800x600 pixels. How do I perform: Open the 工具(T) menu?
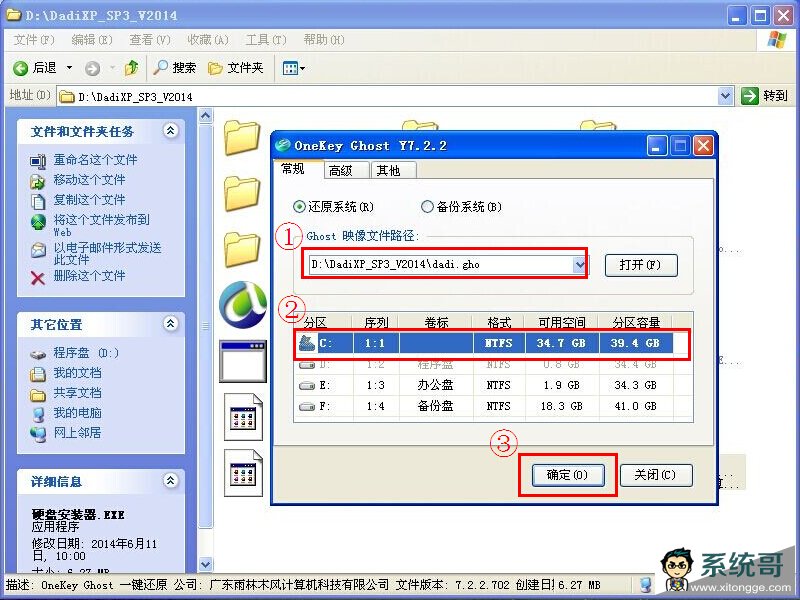266,40
